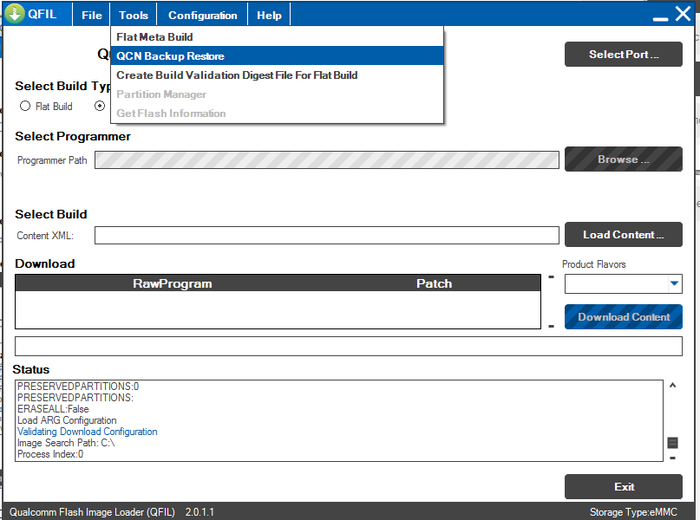
Task: Click the Validating Download Configuration status line
Action: click(87, 432)
